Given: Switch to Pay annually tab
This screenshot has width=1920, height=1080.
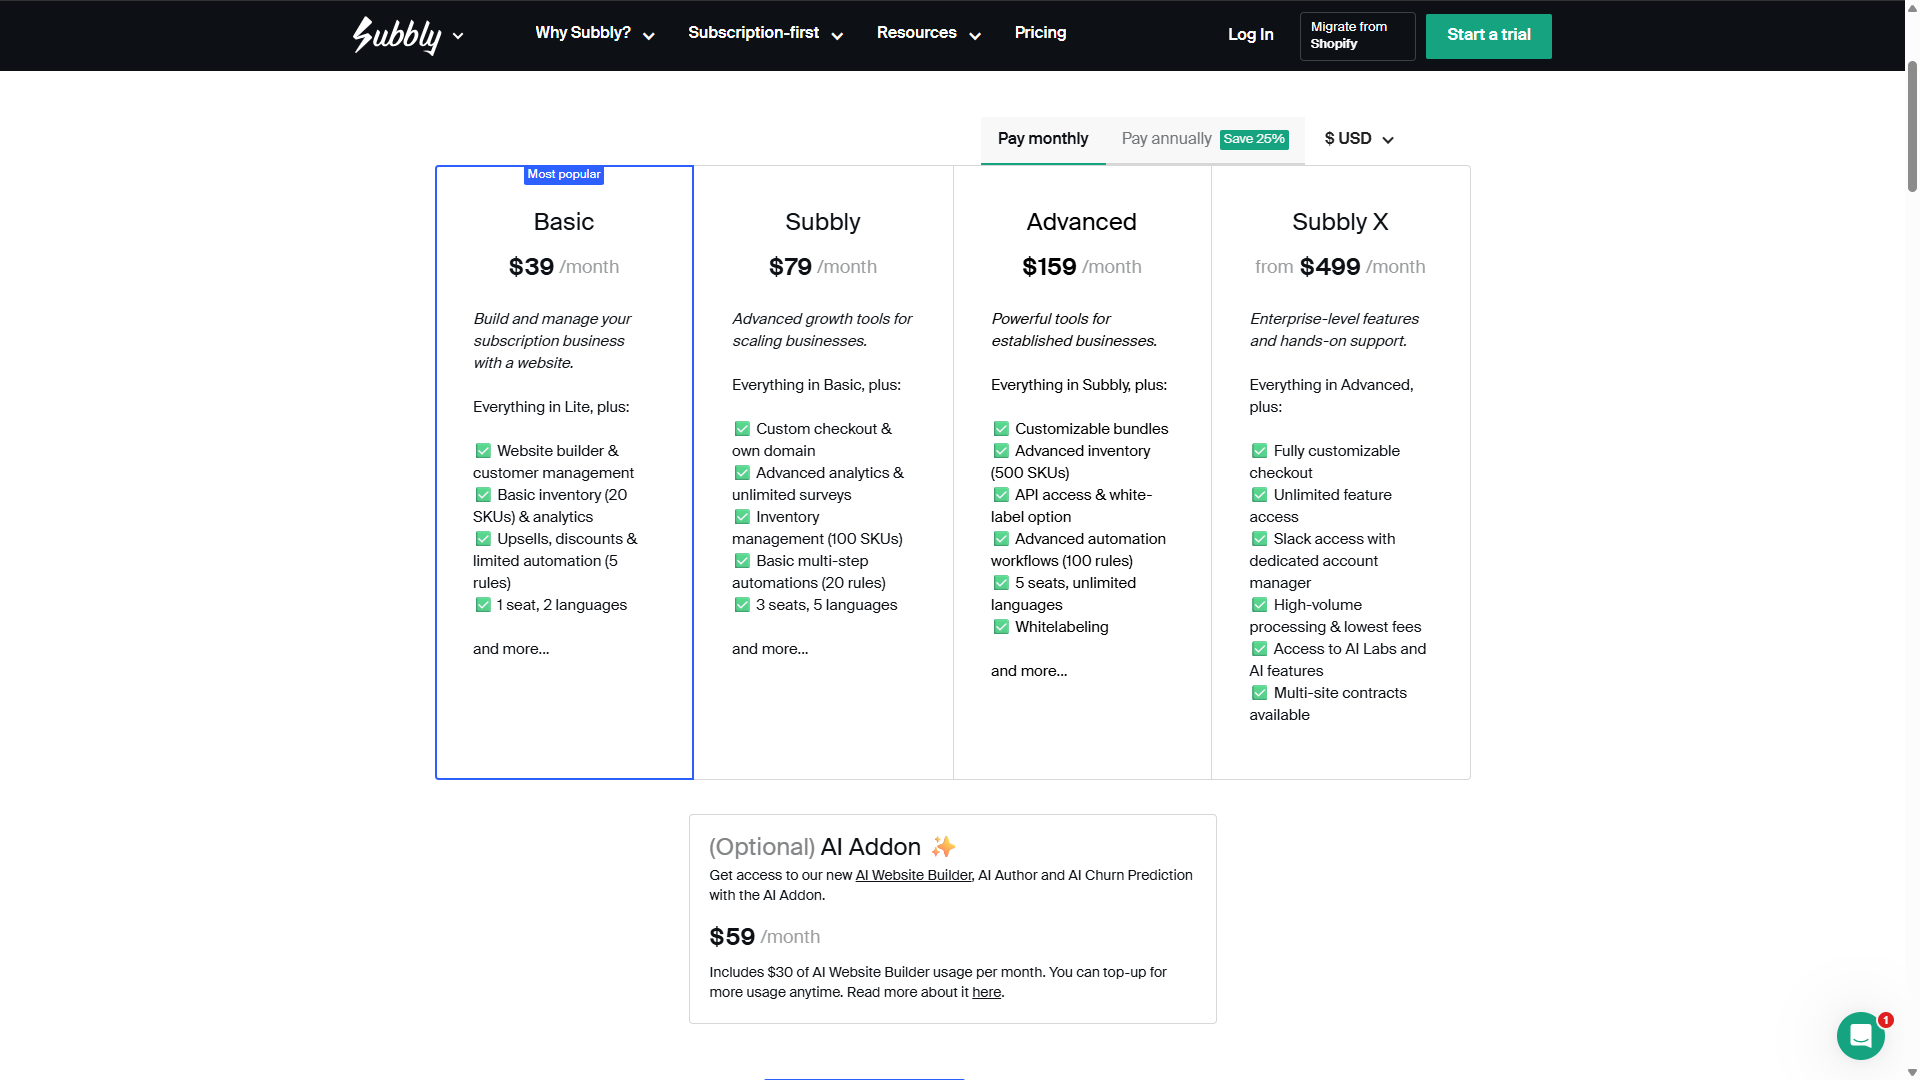Looking at the screenshot, I should click(1166, 139).
